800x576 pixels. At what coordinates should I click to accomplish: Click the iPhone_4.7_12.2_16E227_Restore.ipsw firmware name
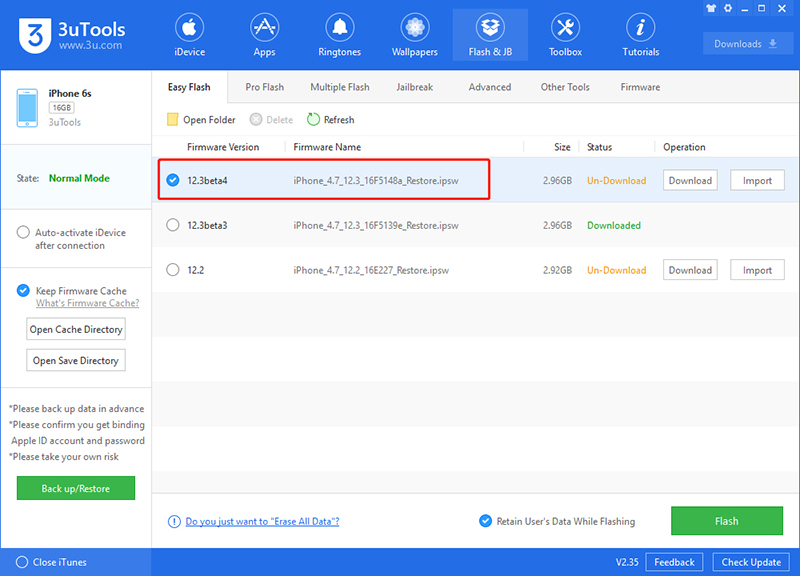click(x=371, y=270)
